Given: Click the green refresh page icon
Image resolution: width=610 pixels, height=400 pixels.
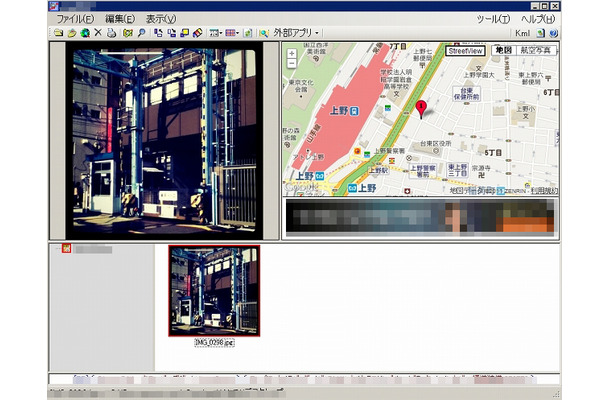Looking at the screenshot, I should click(248, 33).
